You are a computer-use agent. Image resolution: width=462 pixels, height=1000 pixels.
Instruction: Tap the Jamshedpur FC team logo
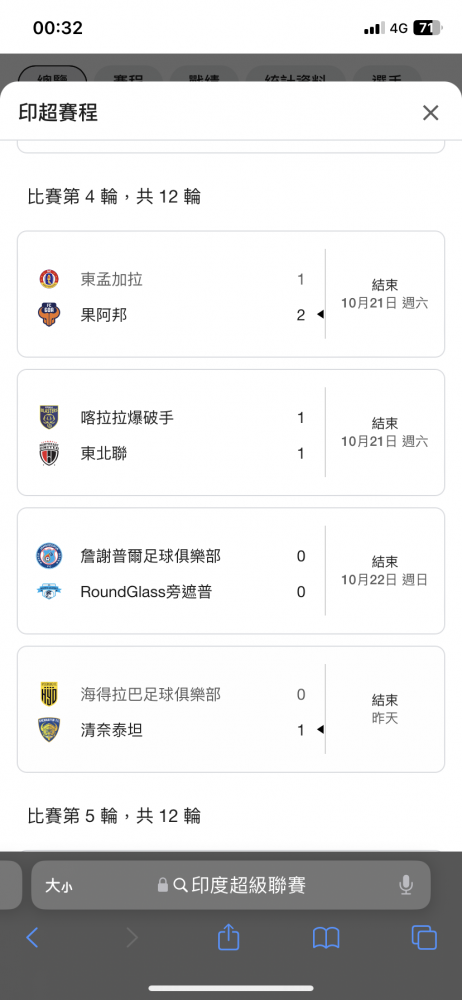[x=49, y=556]
